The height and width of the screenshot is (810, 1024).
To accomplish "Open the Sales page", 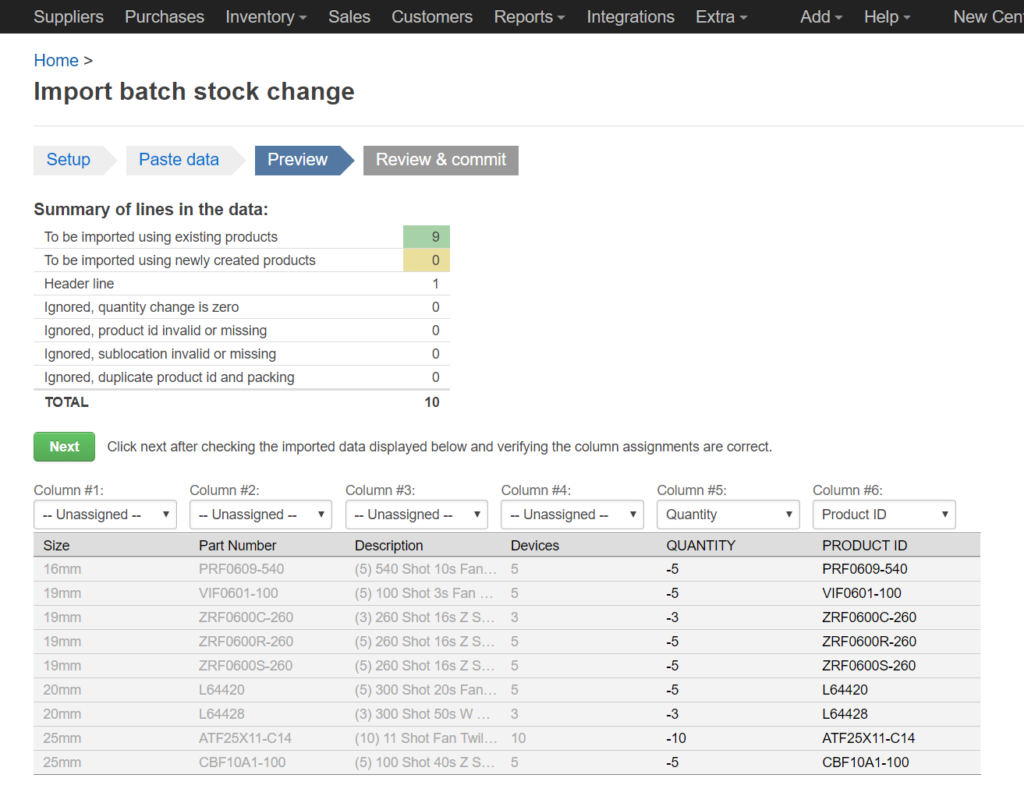I will [349, 17].
